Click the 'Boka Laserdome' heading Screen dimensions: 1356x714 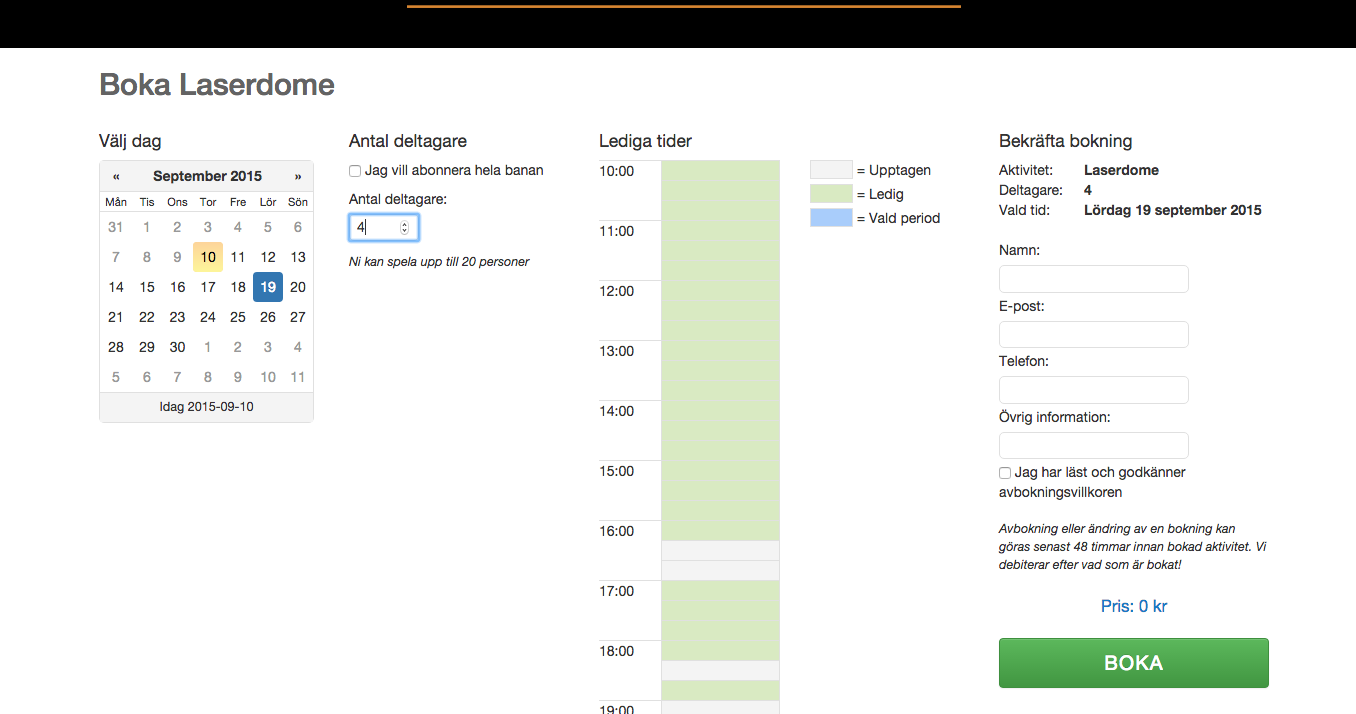pyautogui.click(x=217, y=85)
